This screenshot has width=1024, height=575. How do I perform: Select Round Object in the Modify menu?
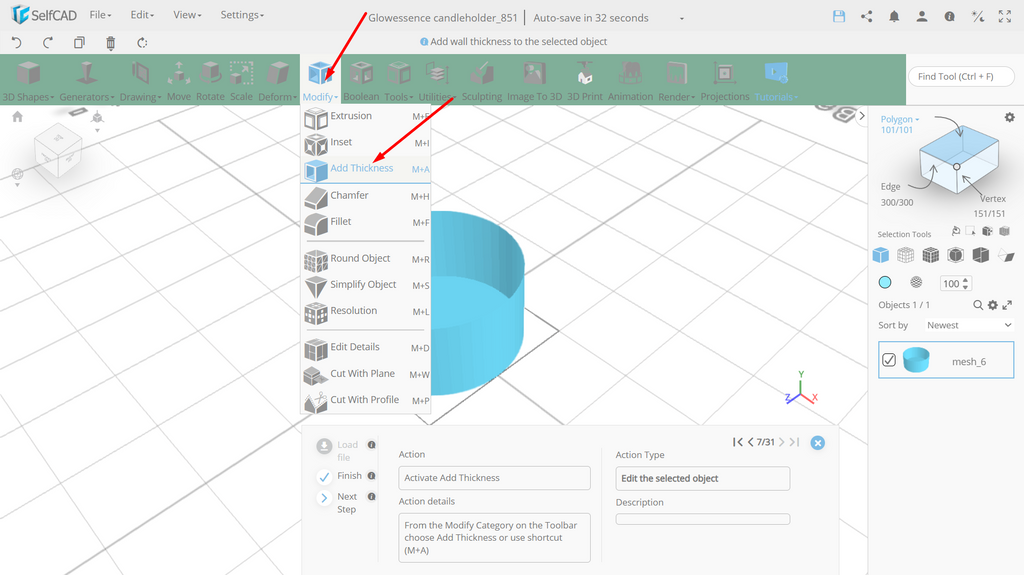[366, 259]
